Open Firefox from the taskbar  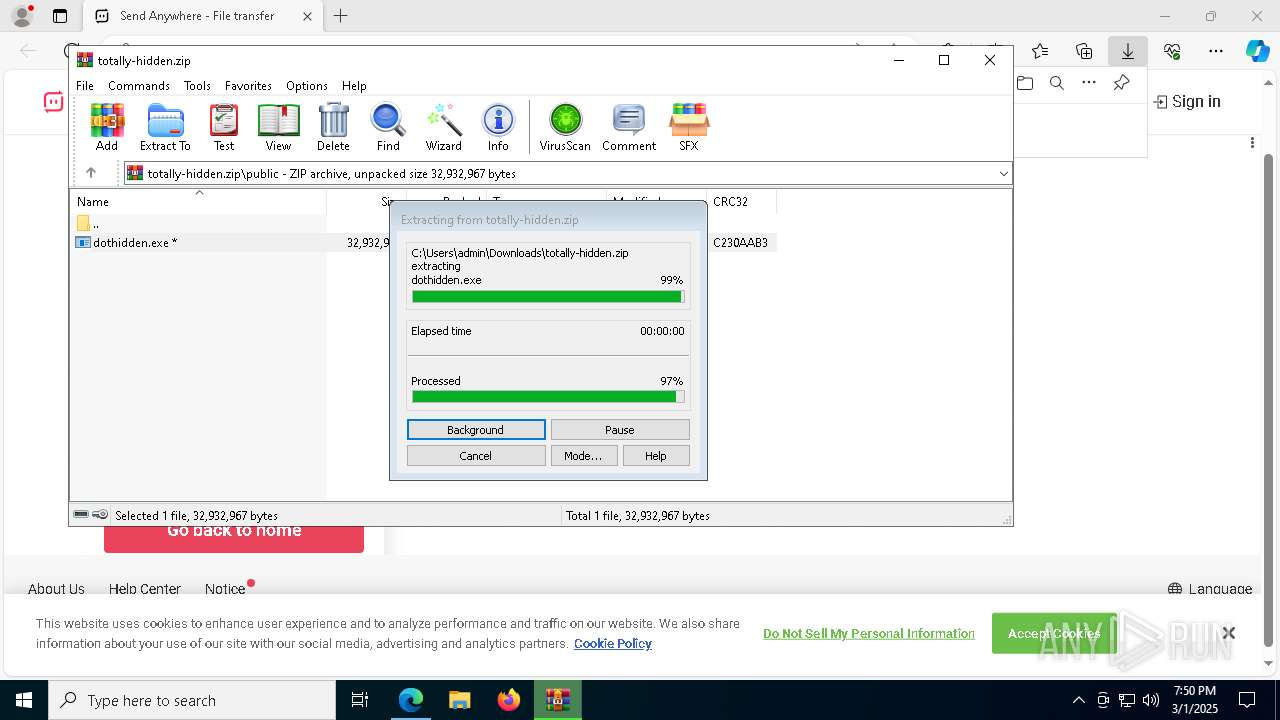tap(509, 700)
